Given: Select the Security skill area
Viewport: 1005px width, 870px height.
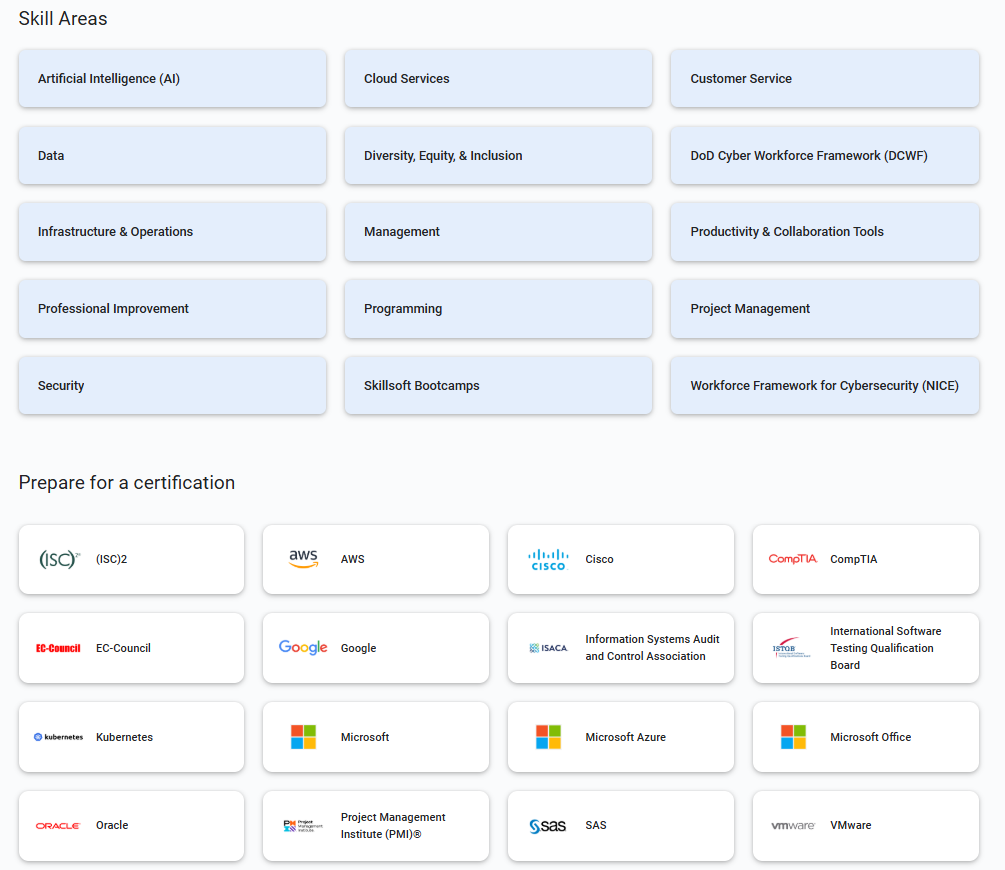Looking at the screenshot, I should 172,385.
